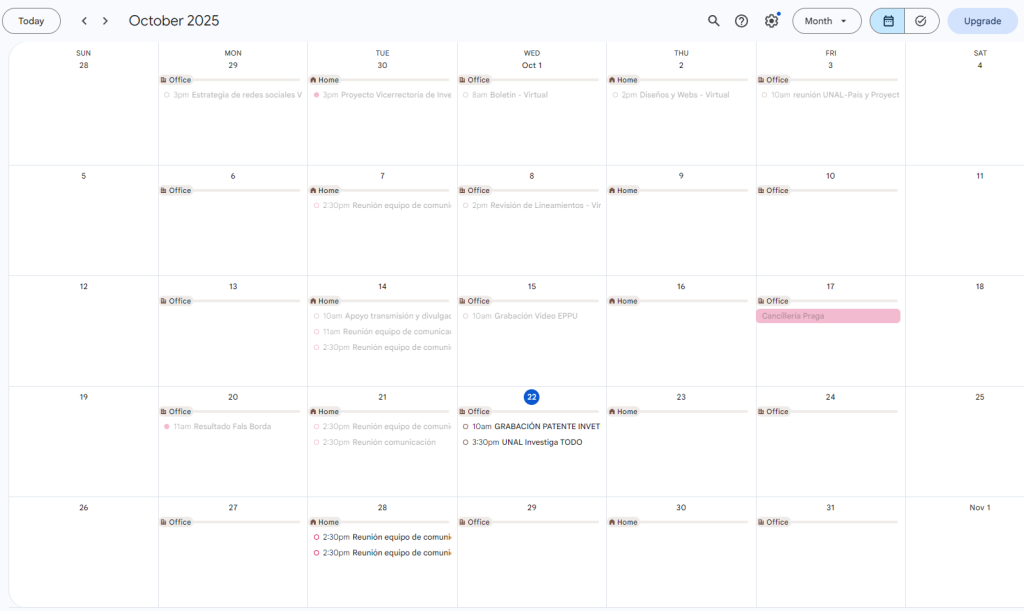Open the day labeled Nov 1
The height and width of the screenshot is (611, 1024).
click(979, 507)
